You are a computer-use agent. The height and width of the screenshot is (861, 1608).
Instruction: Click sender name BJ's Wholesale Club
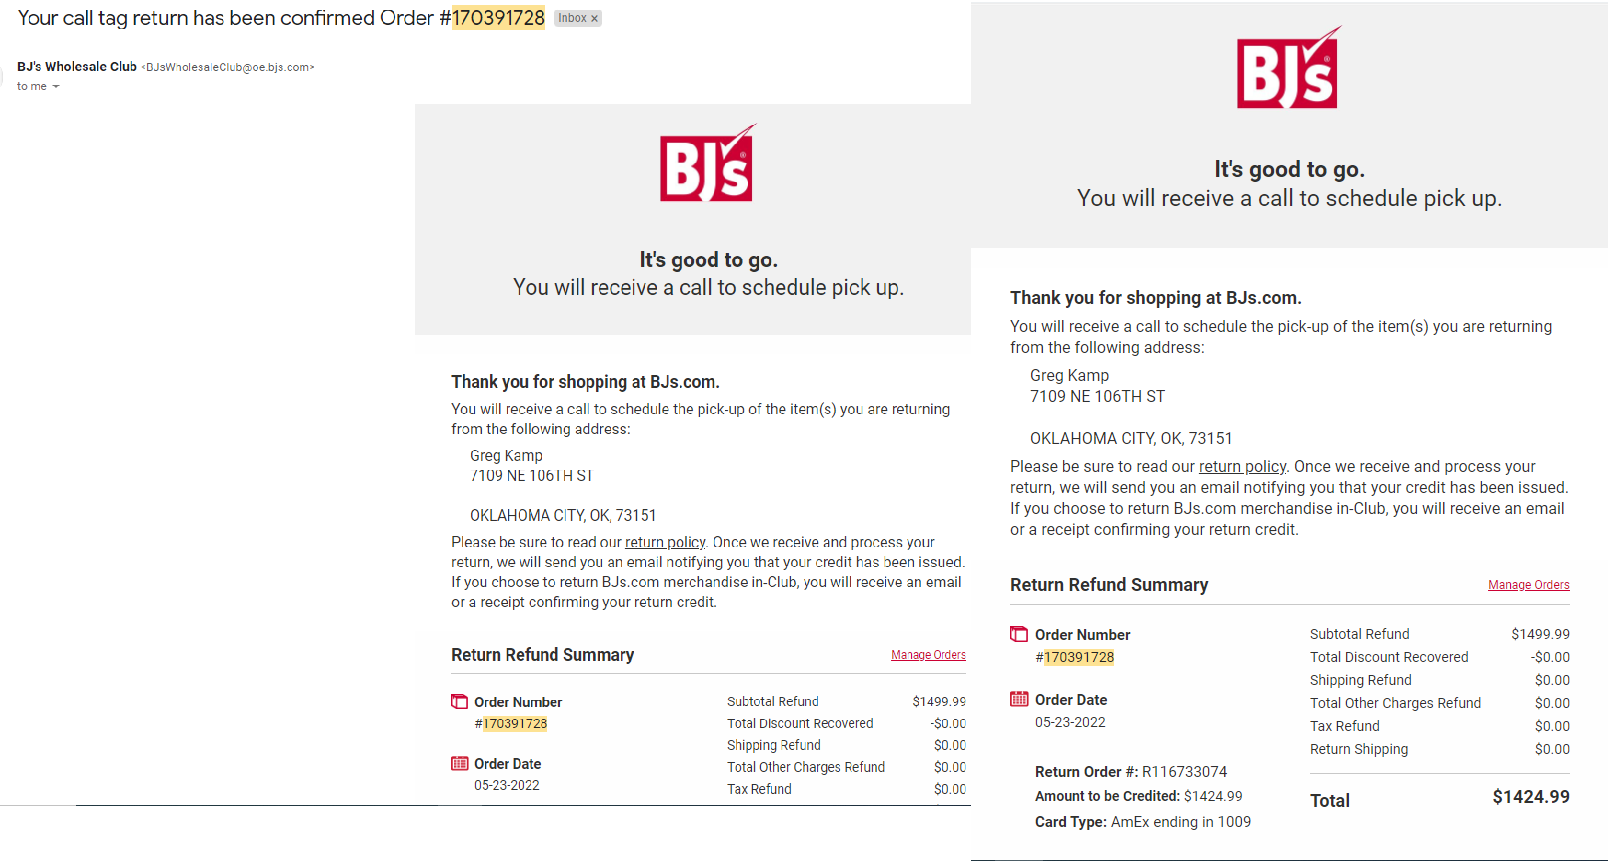tap(77, 67)
